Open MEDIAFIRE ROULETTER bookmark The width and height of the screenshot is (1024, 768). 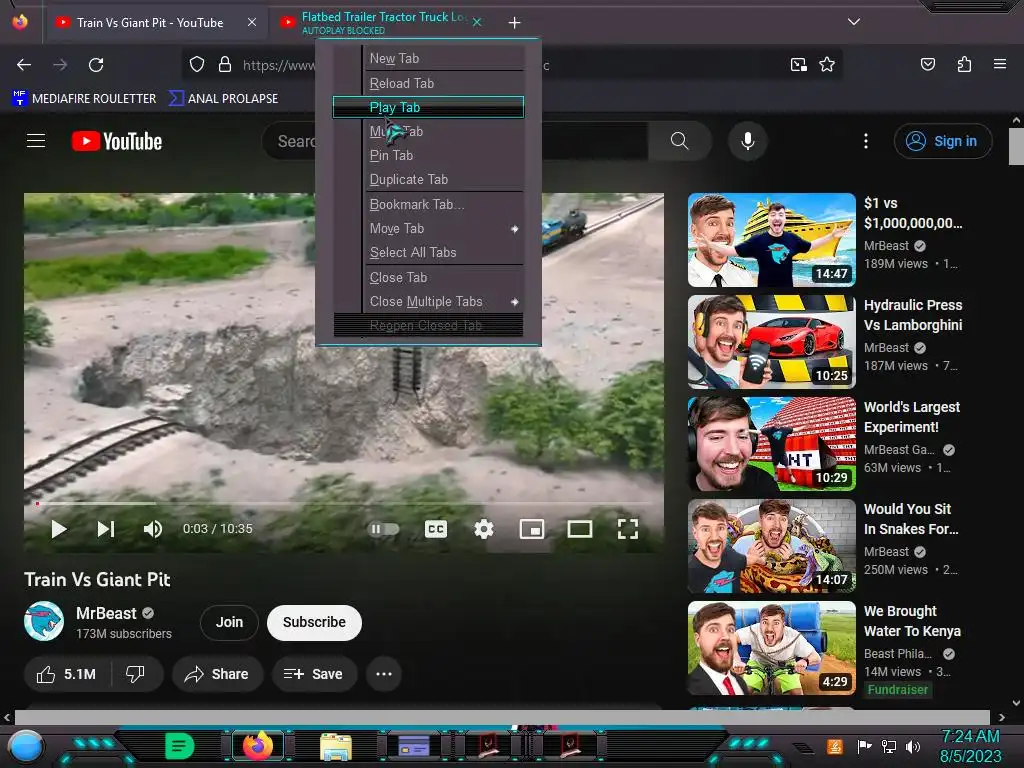point(84,99)
